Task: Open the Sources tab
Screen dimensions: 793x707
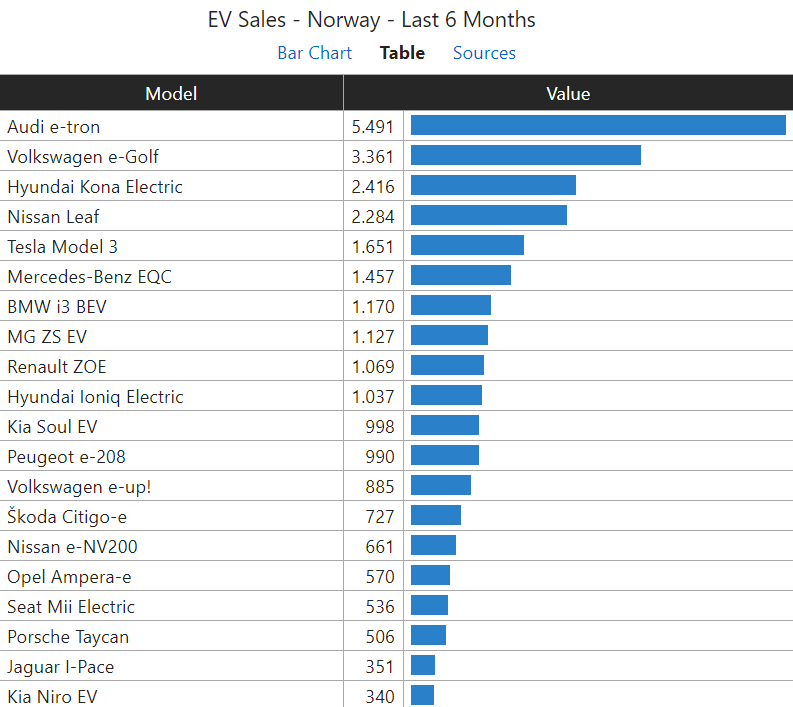Action: click(x=484, y=53)
